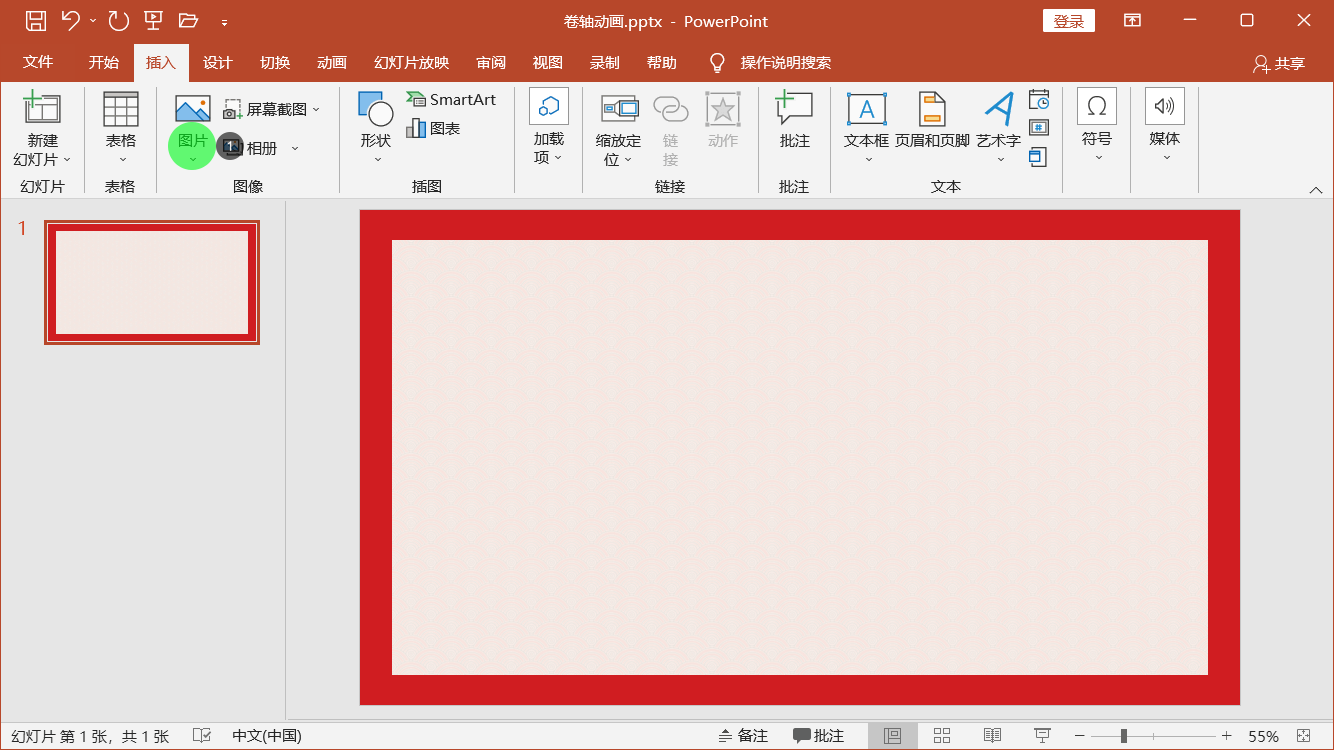Toggle the 备注 notes pane
1334x750 pixels.
[743, 736]
